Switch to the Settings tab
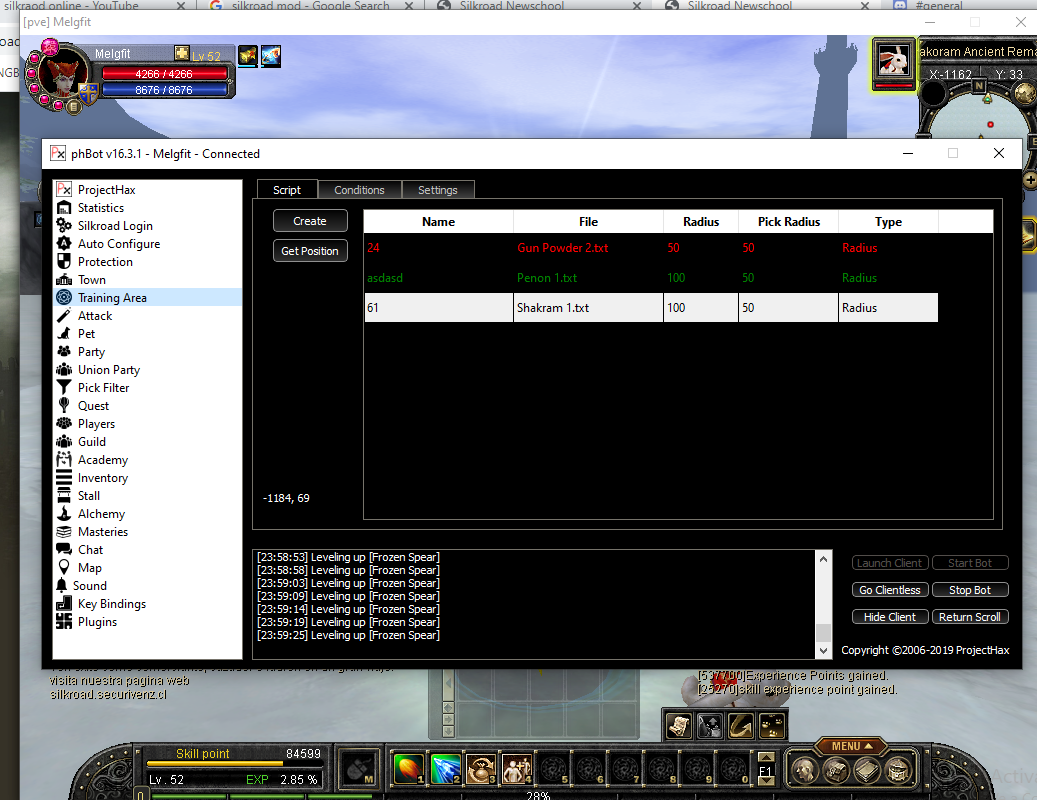 [x=437, y=190]
